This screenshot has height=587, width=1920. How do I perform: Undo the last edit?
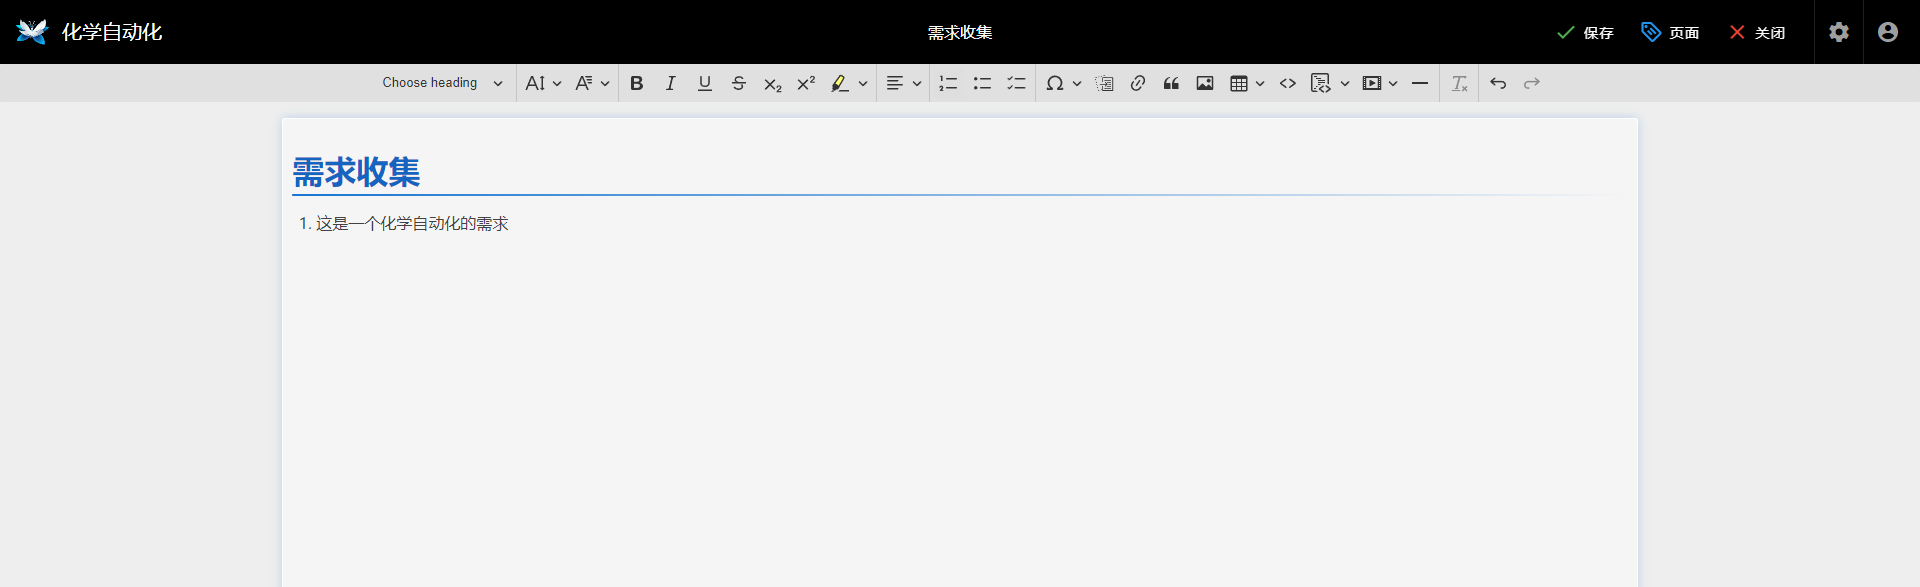[x=1497, y=83]
